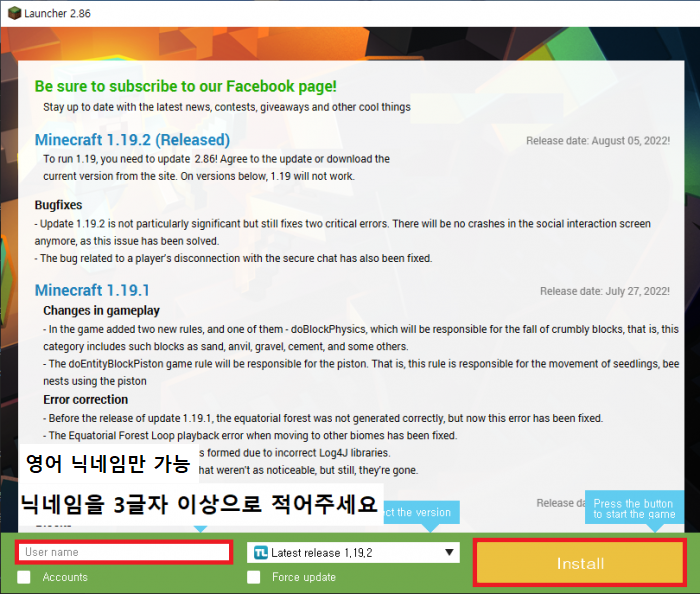Focus the User name input field
Viewport: 700px width, 594px height.
123,552
